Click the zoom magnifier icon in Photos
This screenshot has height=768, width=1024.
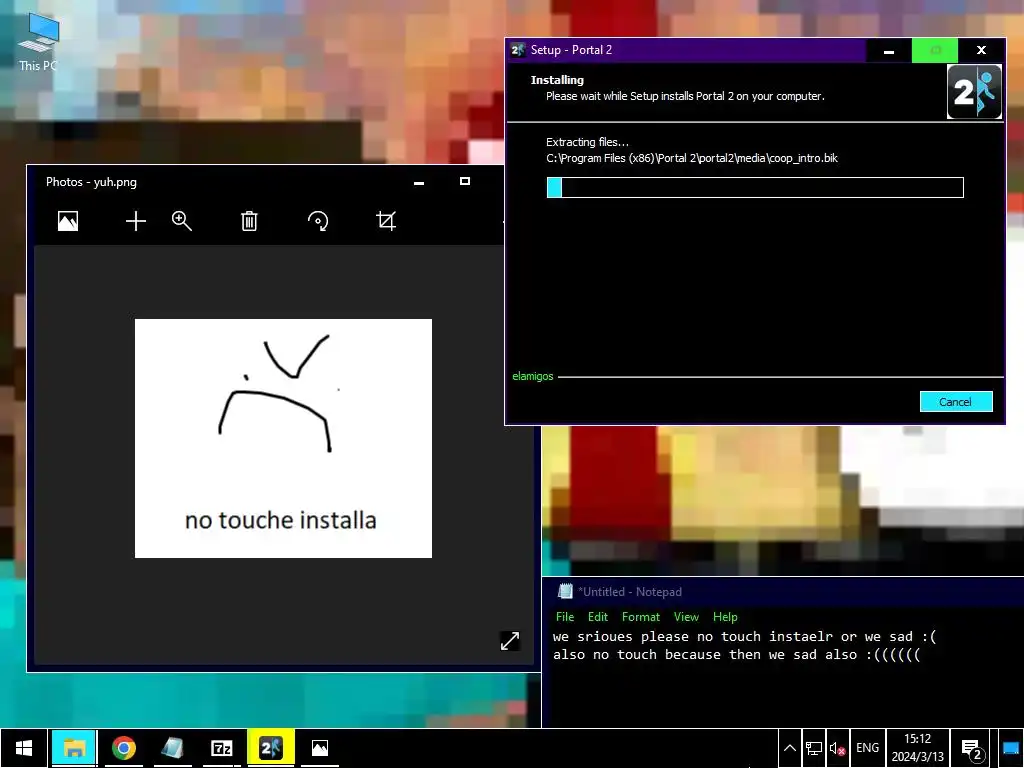pos(182,221)
